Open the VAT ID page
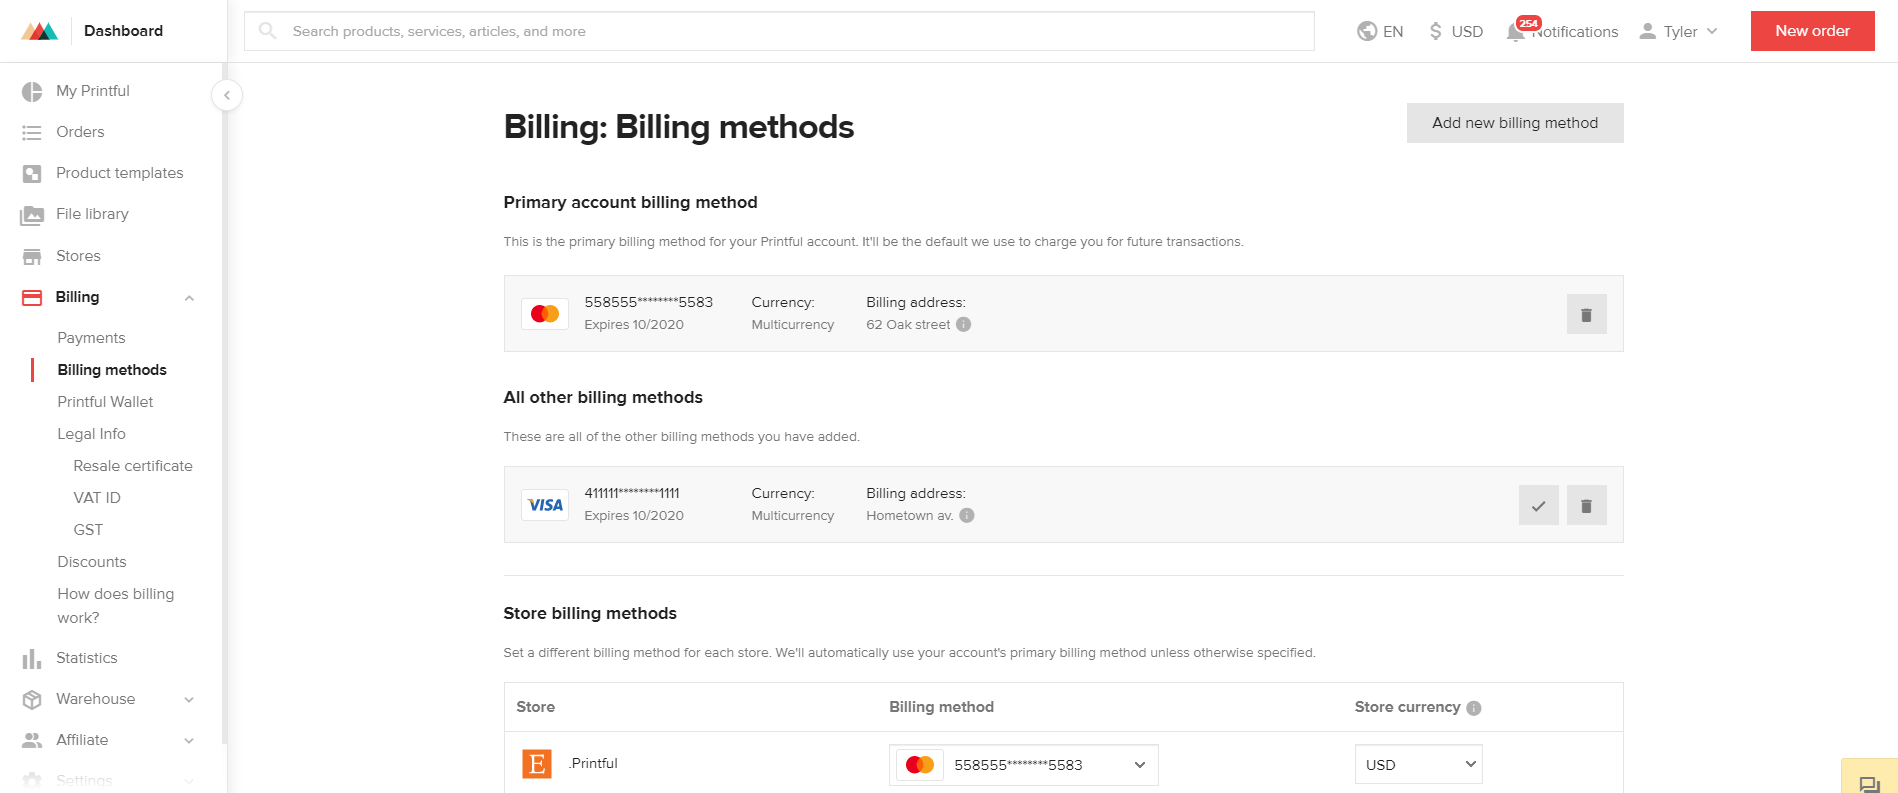This screenshot has width=1898, height=793. (x=97, y=498)
